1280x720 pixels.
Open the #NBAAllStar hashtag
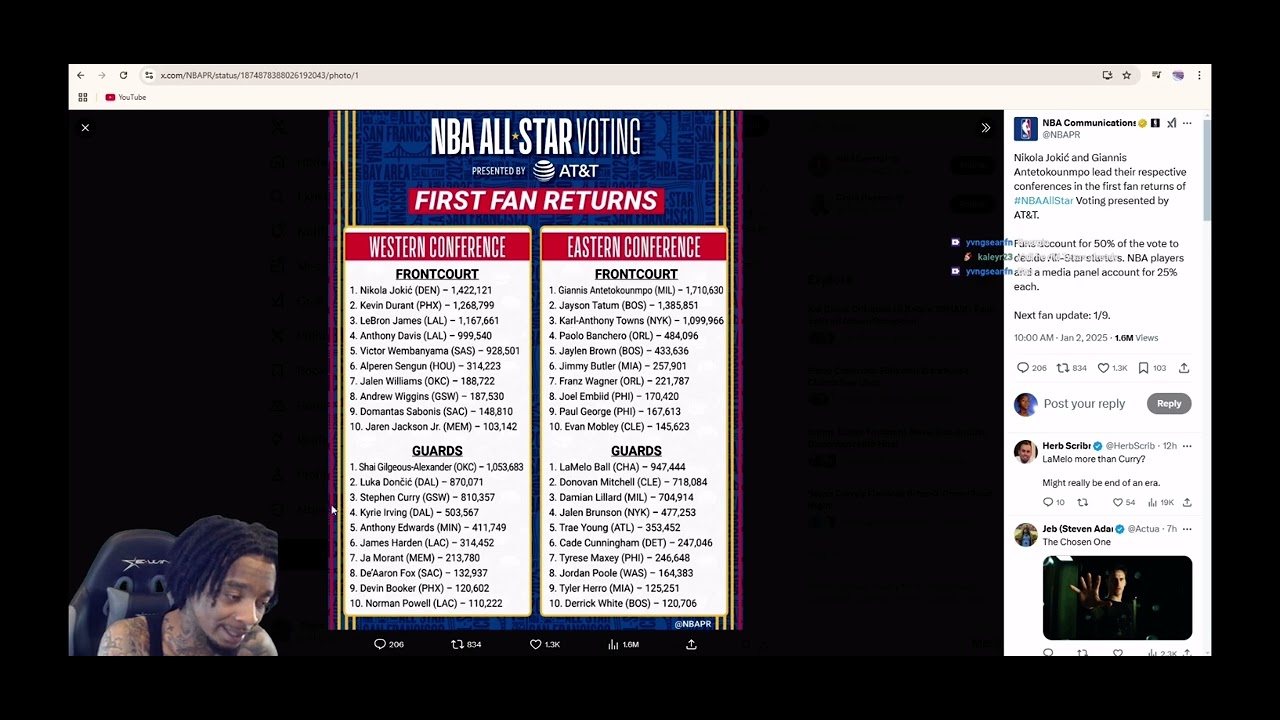pyautogui.click(x=1043, y=201)
